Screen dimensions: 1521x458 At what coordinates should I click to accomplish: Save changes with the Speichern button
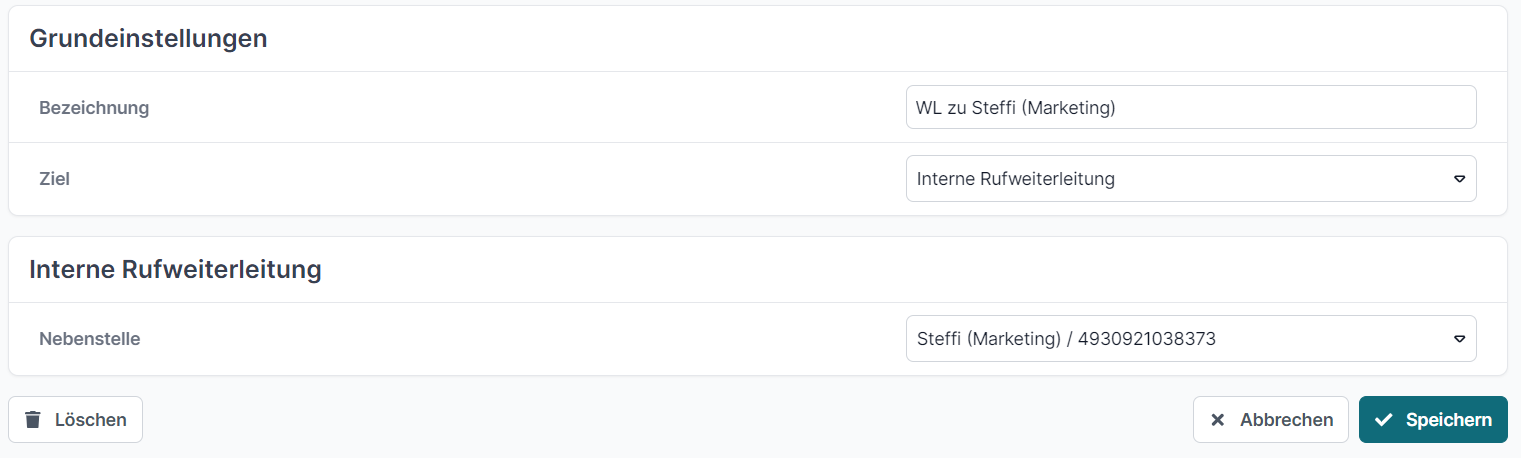[1432, 420]
